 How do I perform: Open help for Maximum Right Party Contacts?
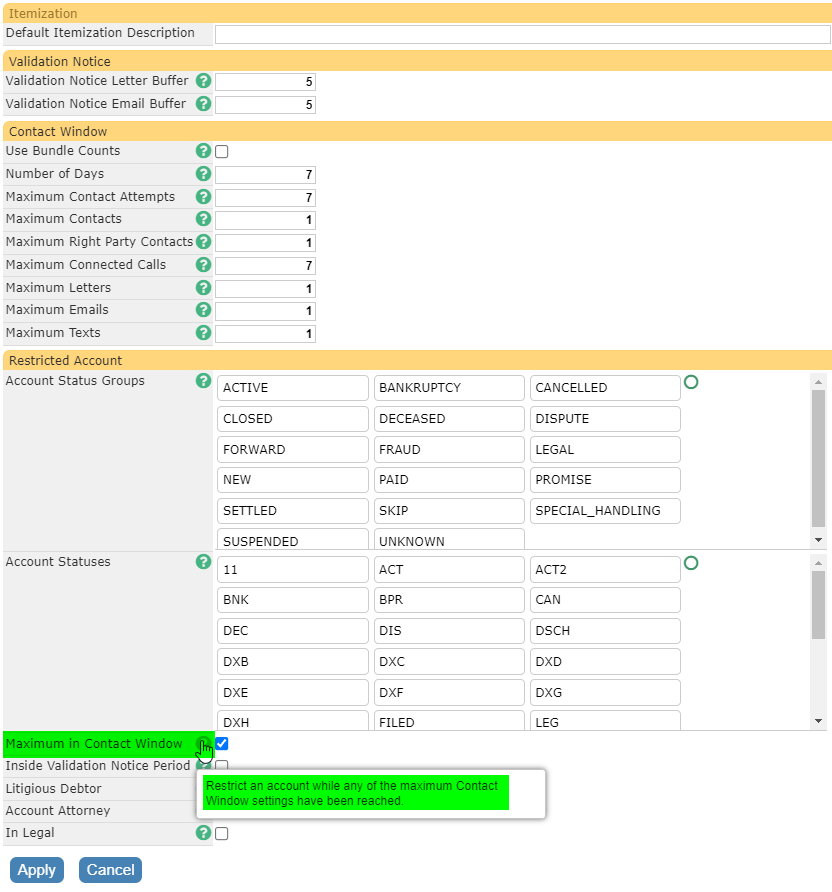point(203,241)
